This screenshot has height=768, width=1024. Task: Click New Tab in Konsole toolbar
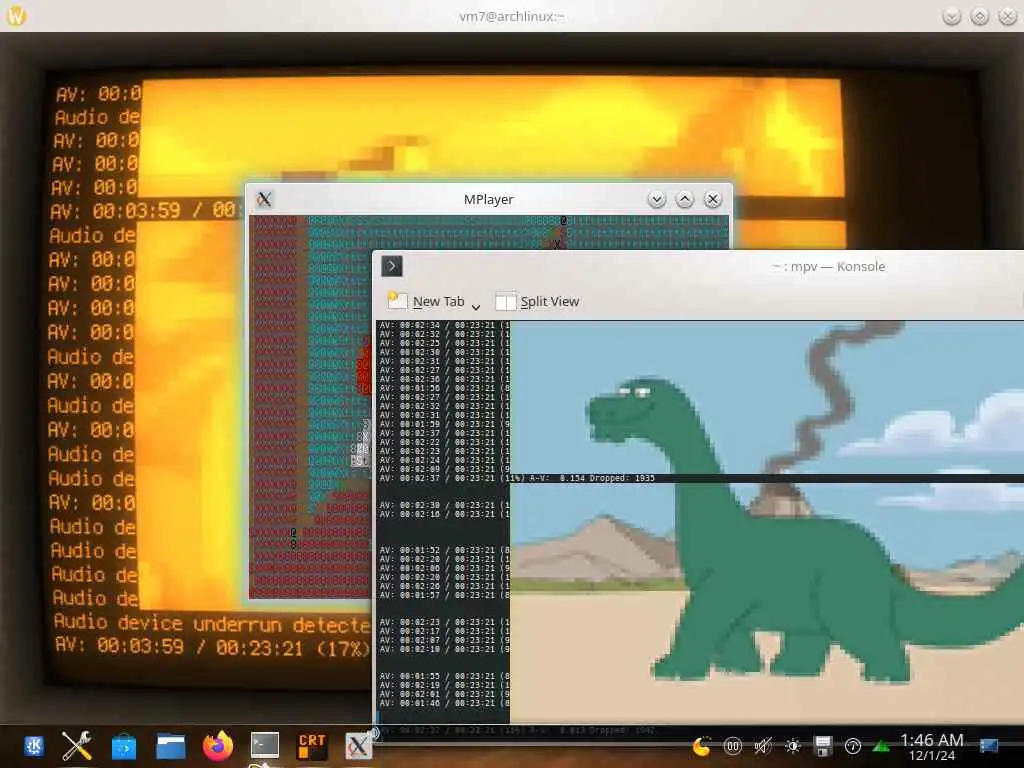point(426,301)
